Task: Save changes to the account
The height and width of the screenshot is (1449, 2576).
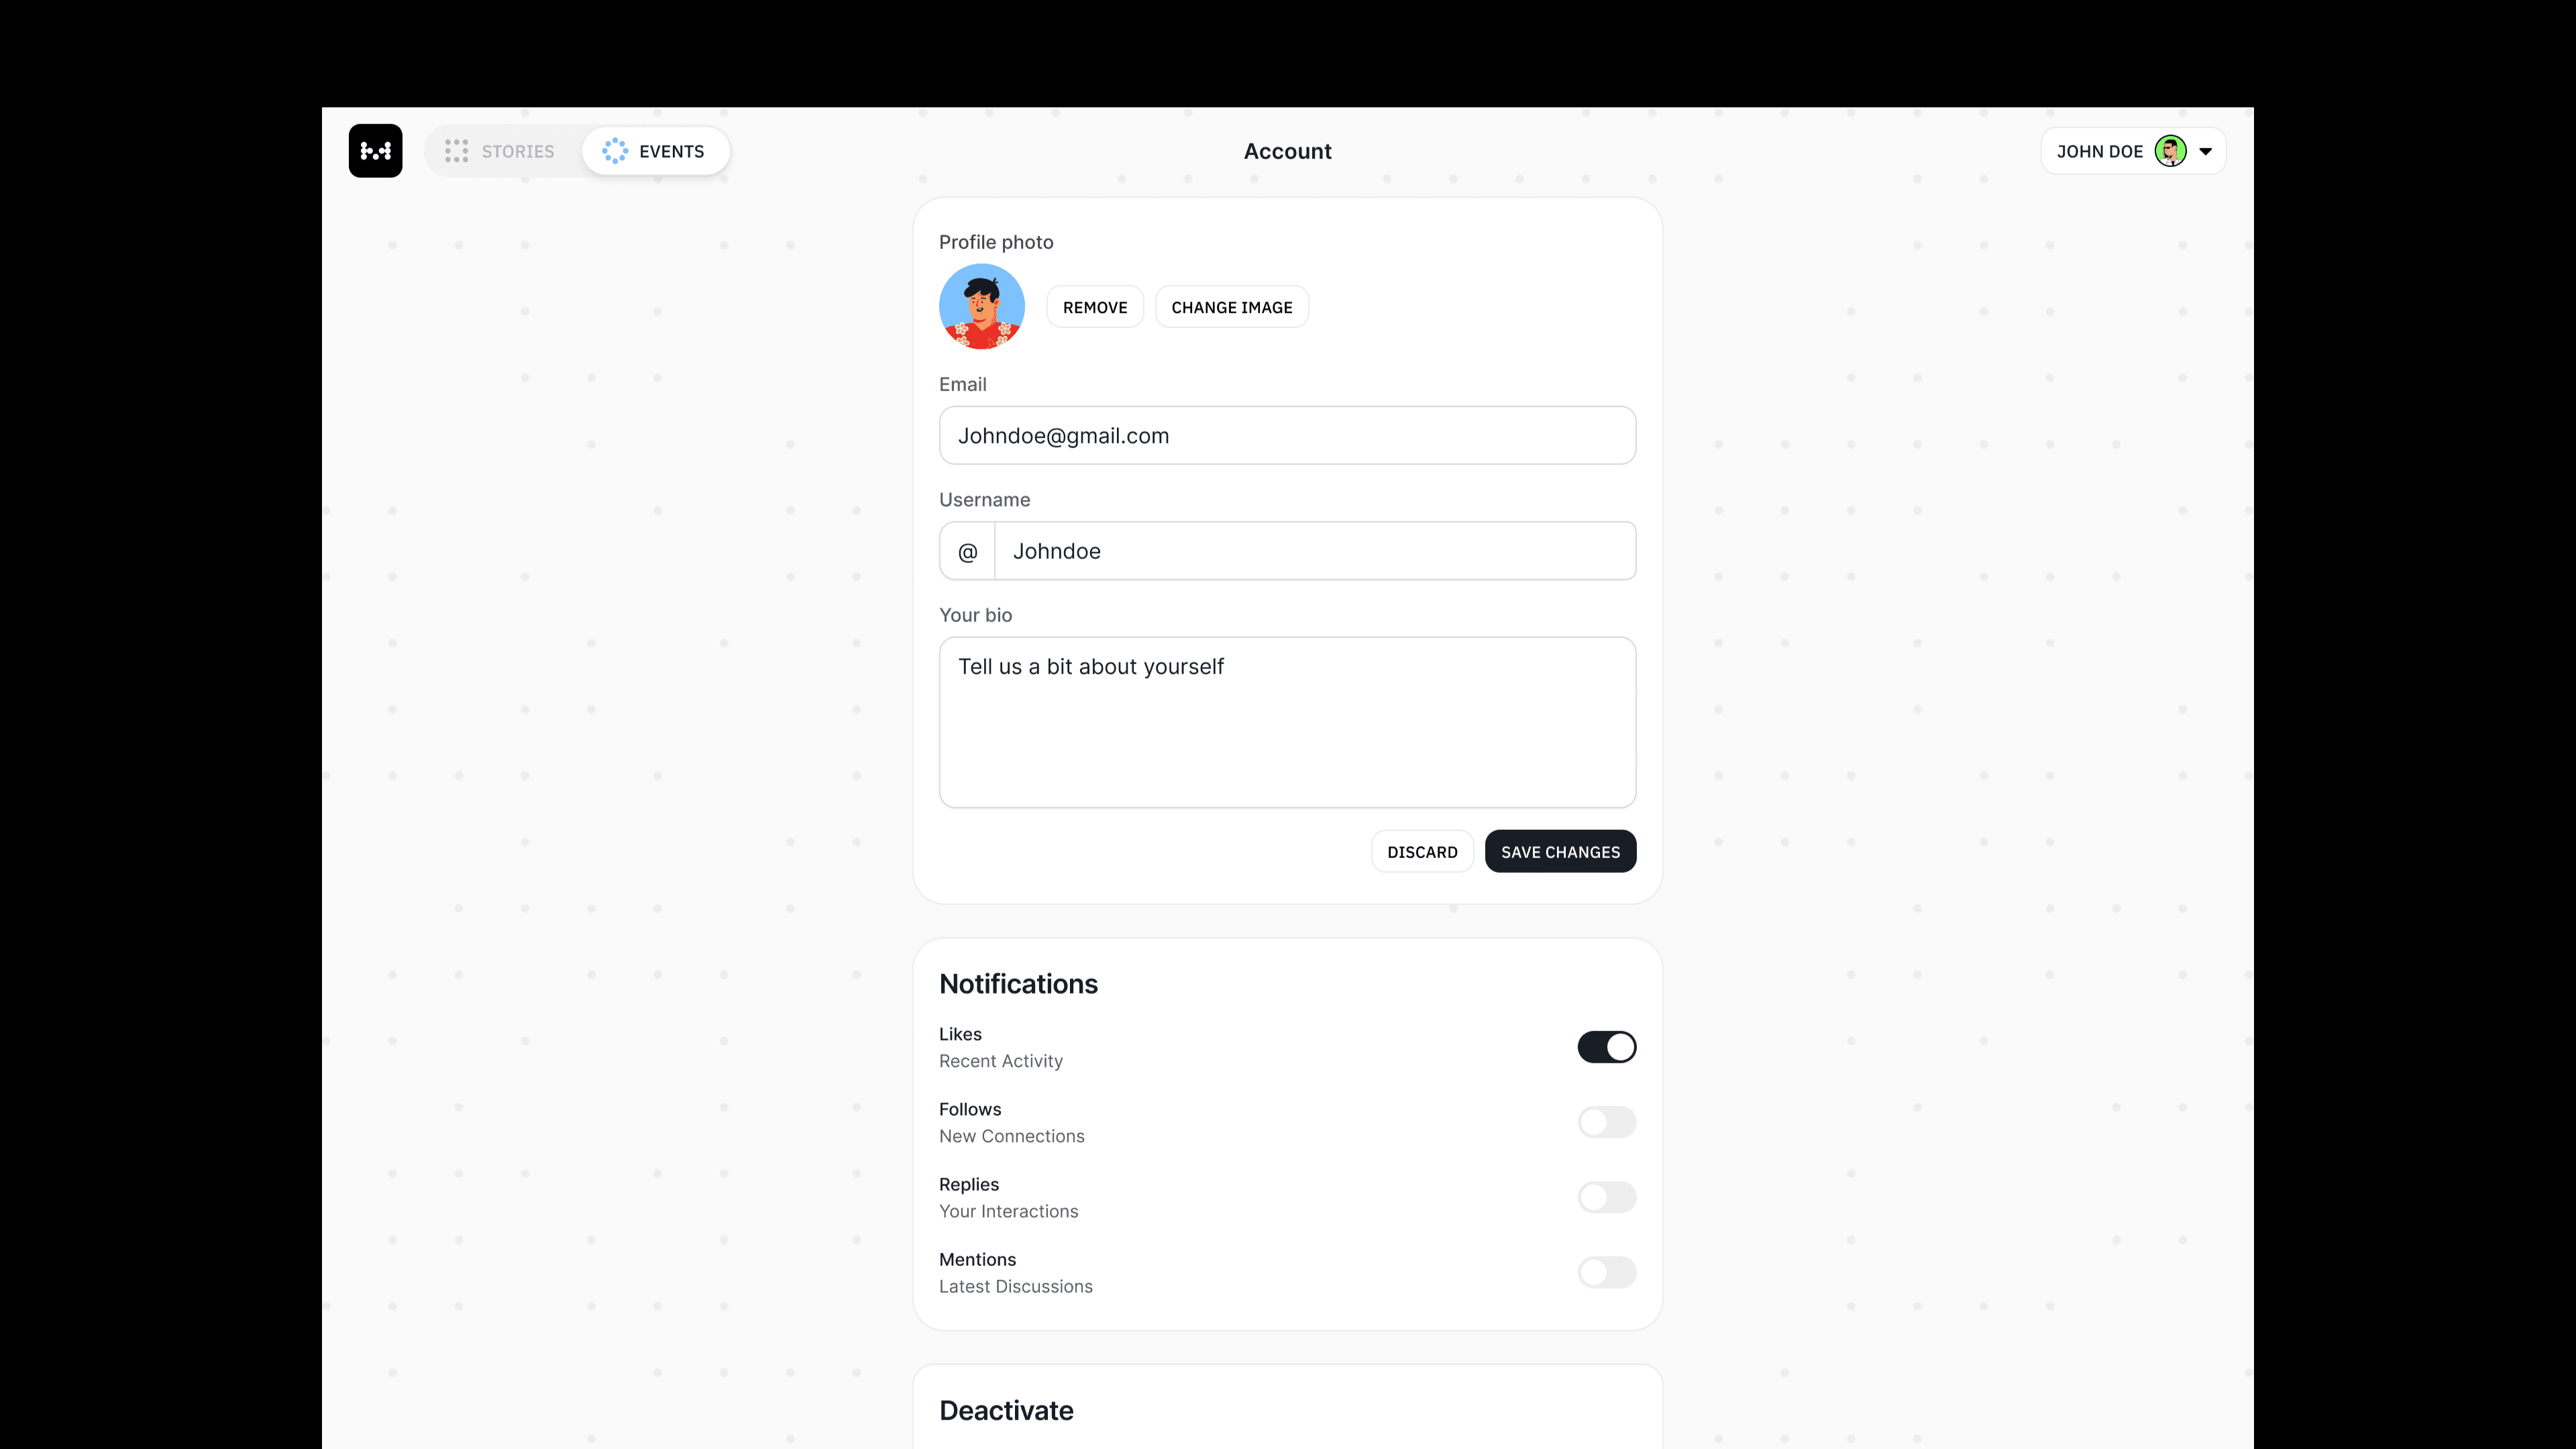Action: pyautogui.click(x=1560, y=852)
